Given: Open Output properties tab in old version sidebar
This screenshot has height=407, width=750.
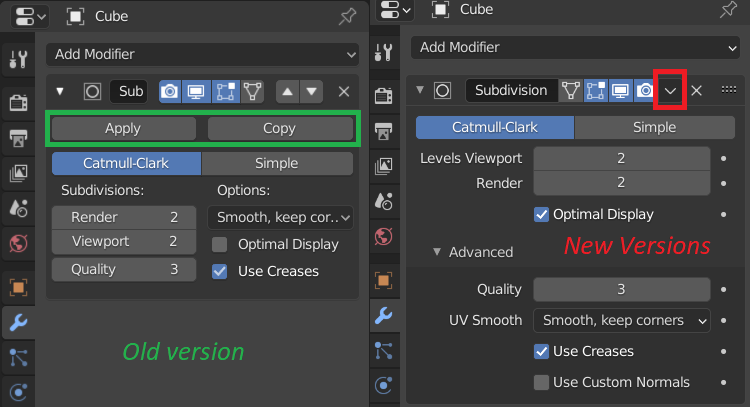Looking at the screenshot, I should tap(18, 138).
